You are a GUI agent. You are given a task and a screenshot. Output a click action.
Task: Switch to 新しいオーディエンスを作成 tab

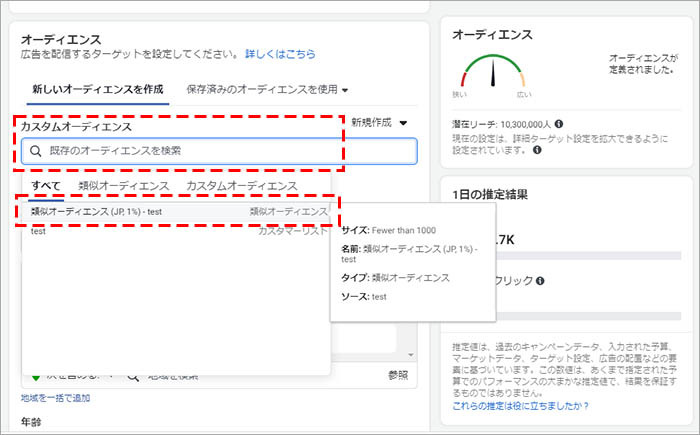97,89
